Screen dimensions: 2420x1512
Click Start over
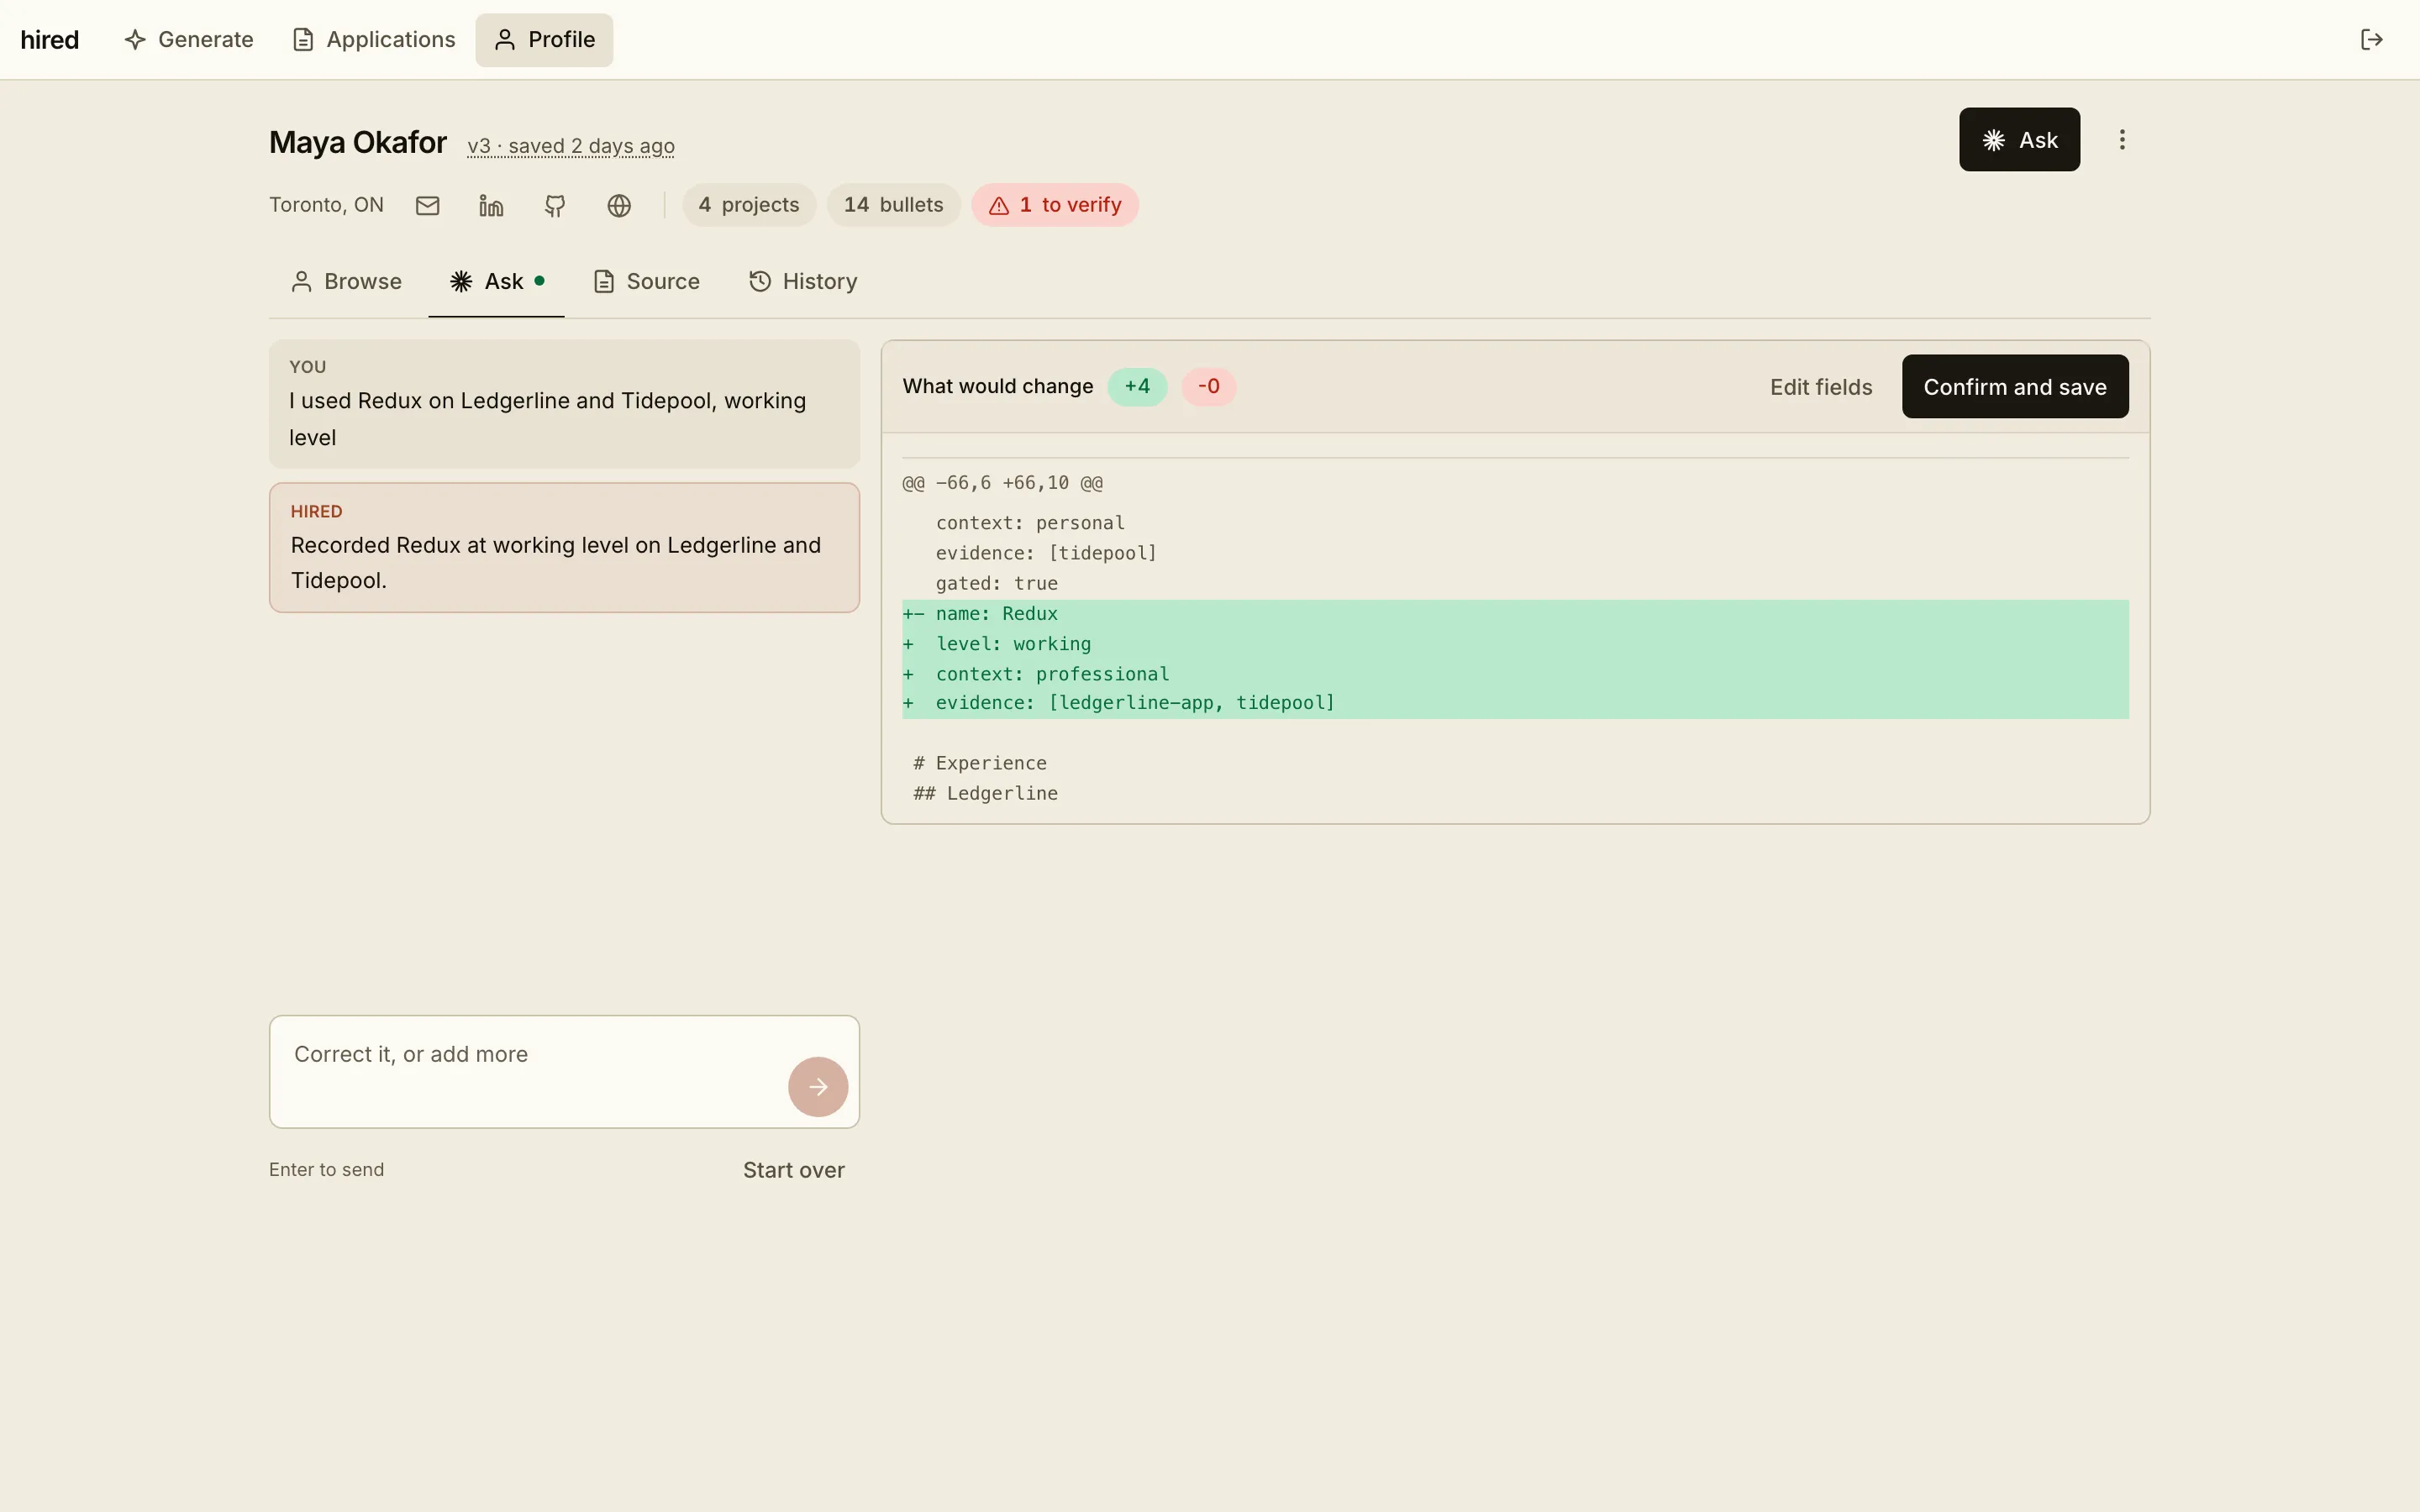[794, 1170]
